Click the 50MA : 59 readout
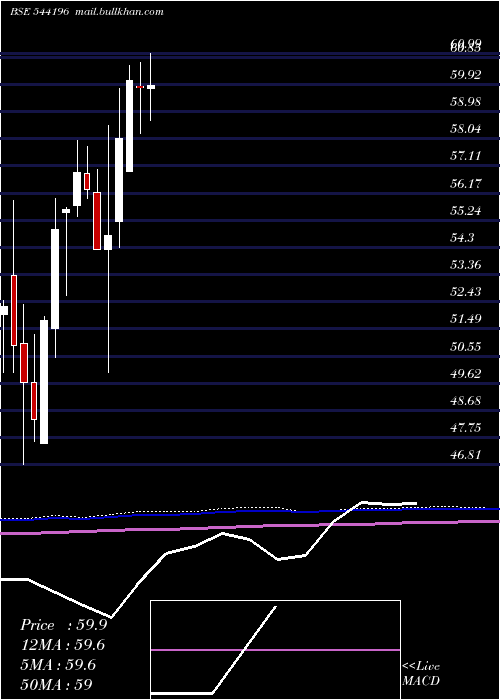 (56, 685)
